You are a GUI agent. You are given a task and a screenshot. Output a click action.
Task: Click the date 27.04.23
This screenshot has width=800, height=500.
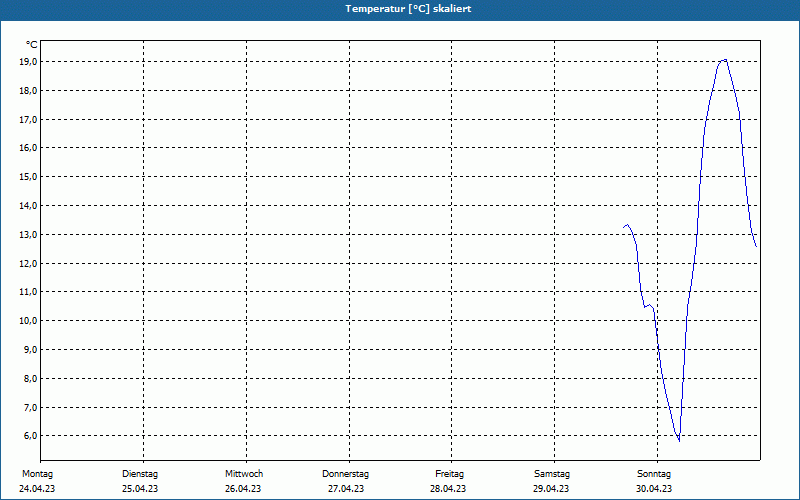pos(346,489)
